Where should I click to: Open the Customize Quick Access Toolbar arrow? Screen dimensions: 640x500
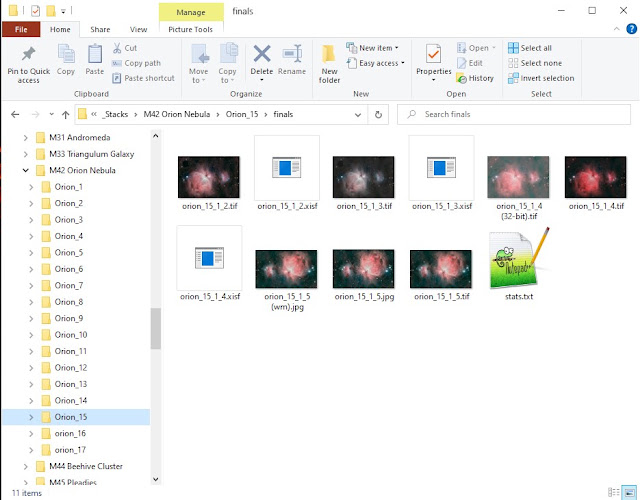pyautogui.click(x=63, y=11)
